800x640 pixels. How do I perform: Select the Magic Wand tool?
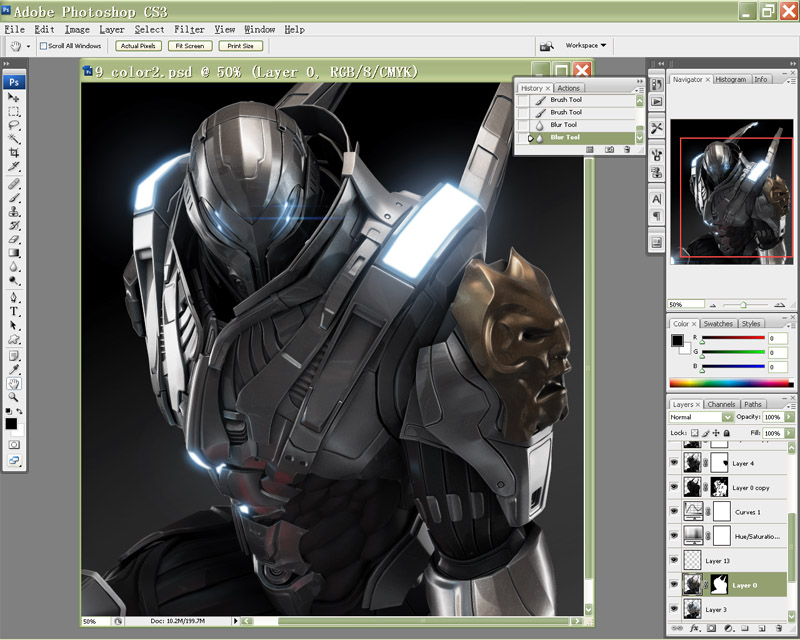(14, 139)
